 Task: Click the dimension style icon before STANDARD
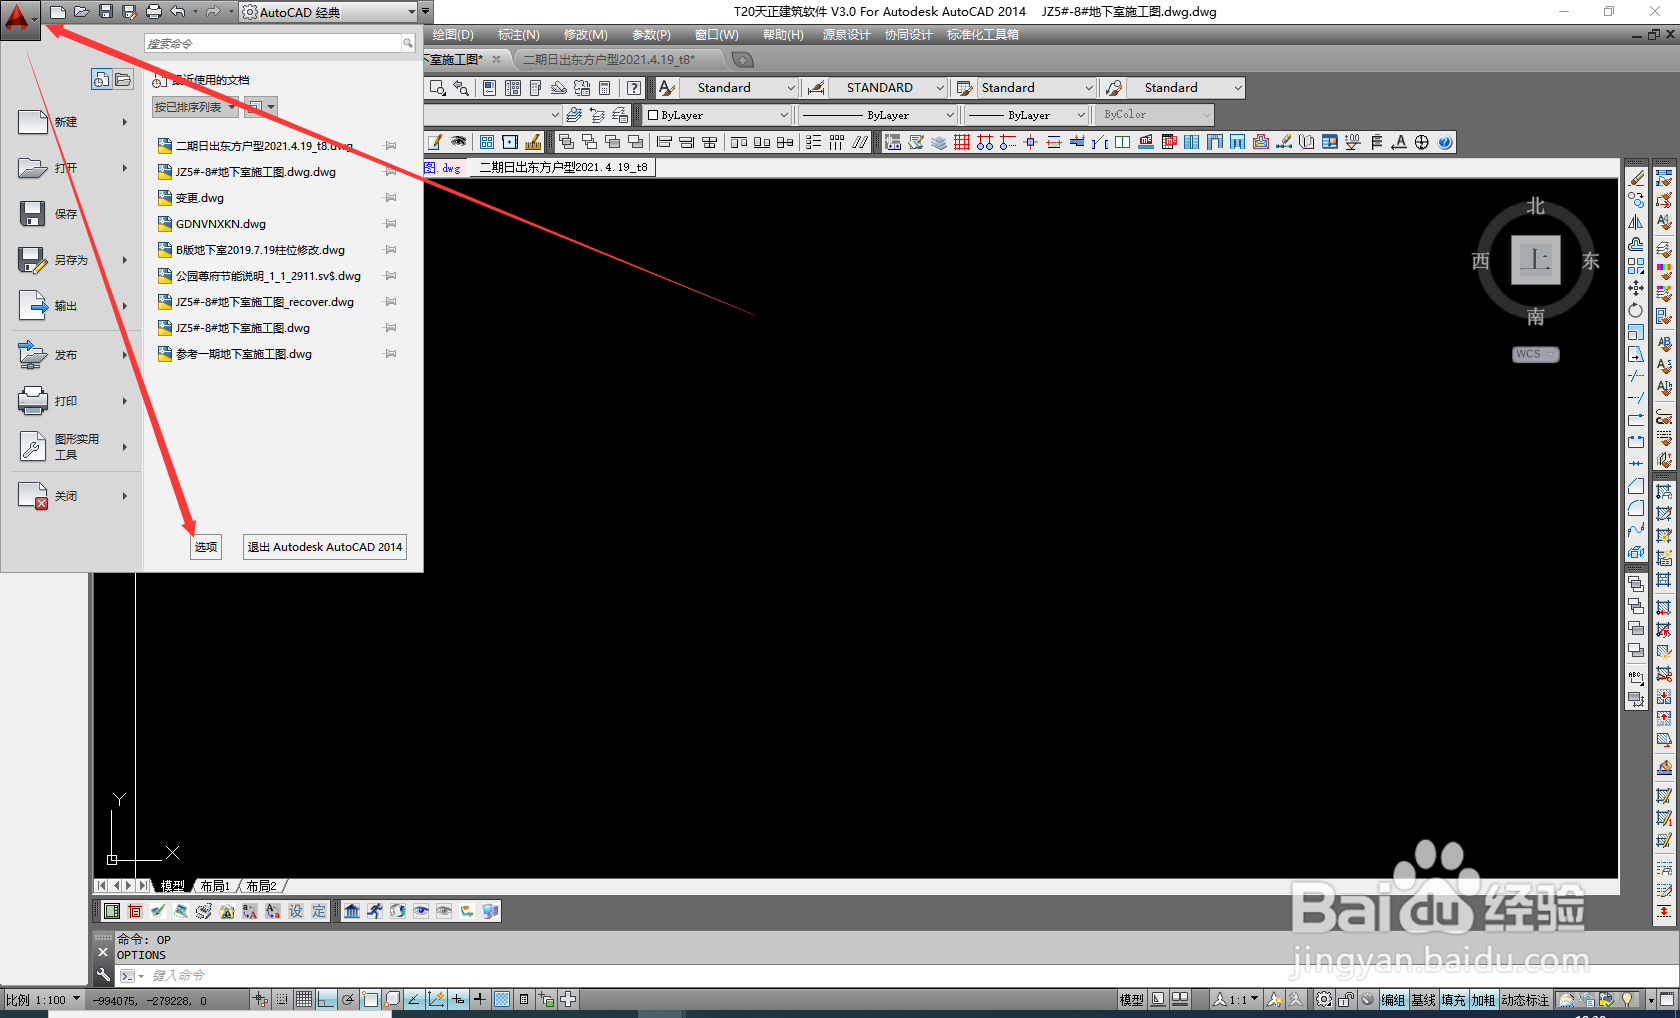tap(817, 88)
